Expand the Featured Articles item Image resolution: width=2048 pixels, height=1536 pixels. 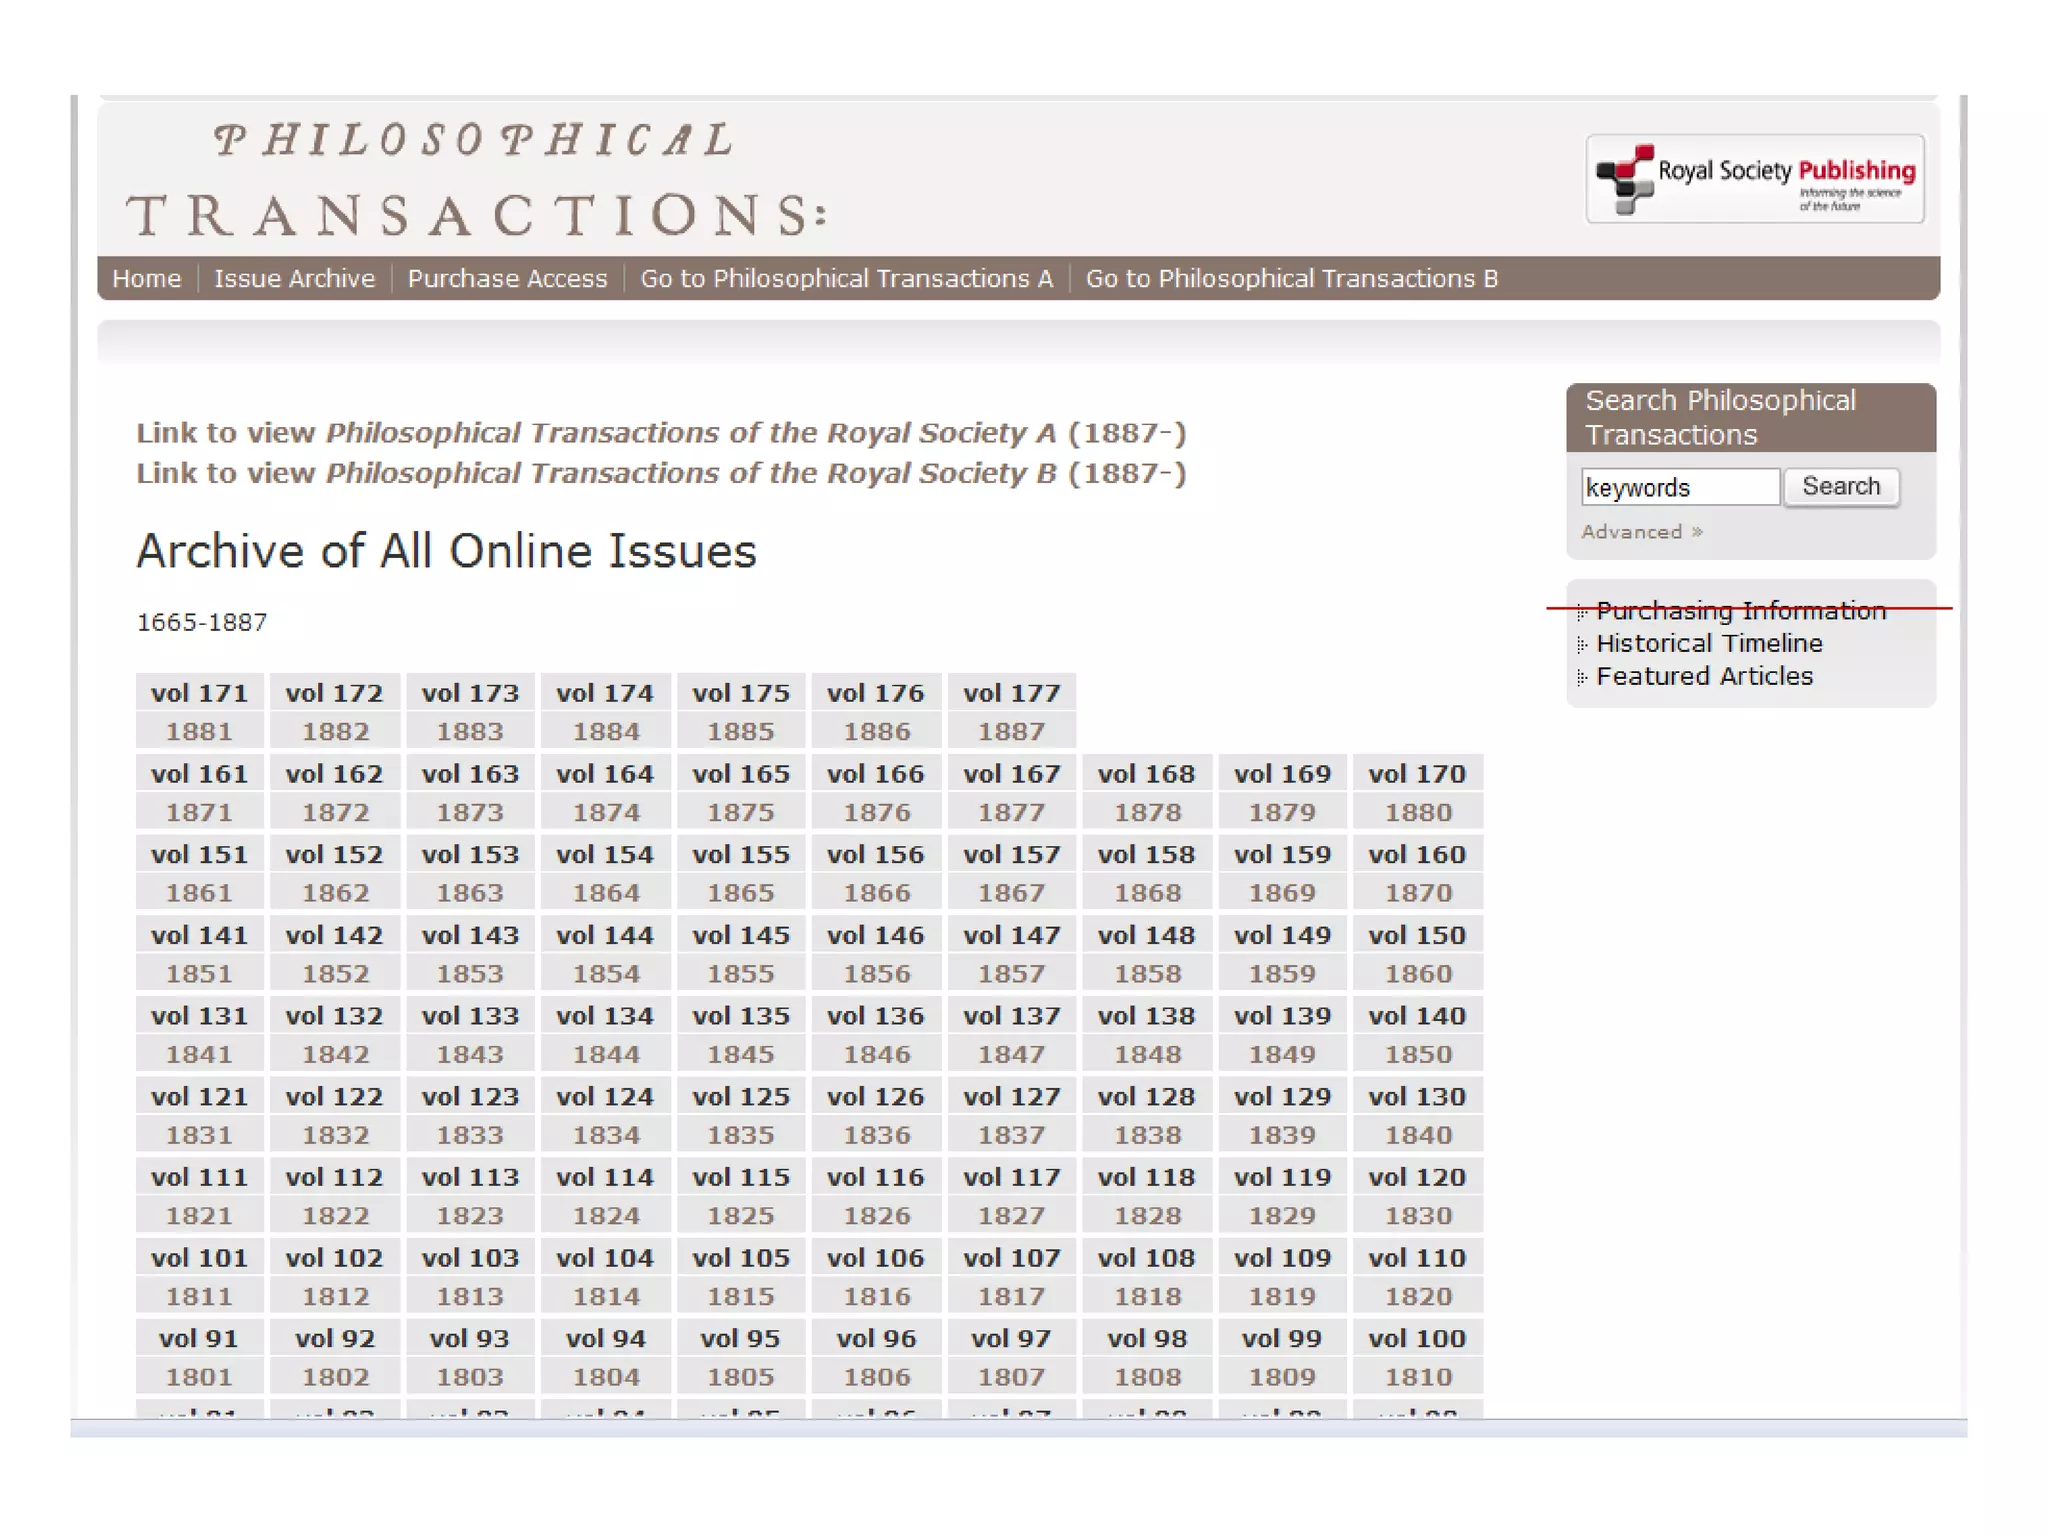pos(1703,677)
